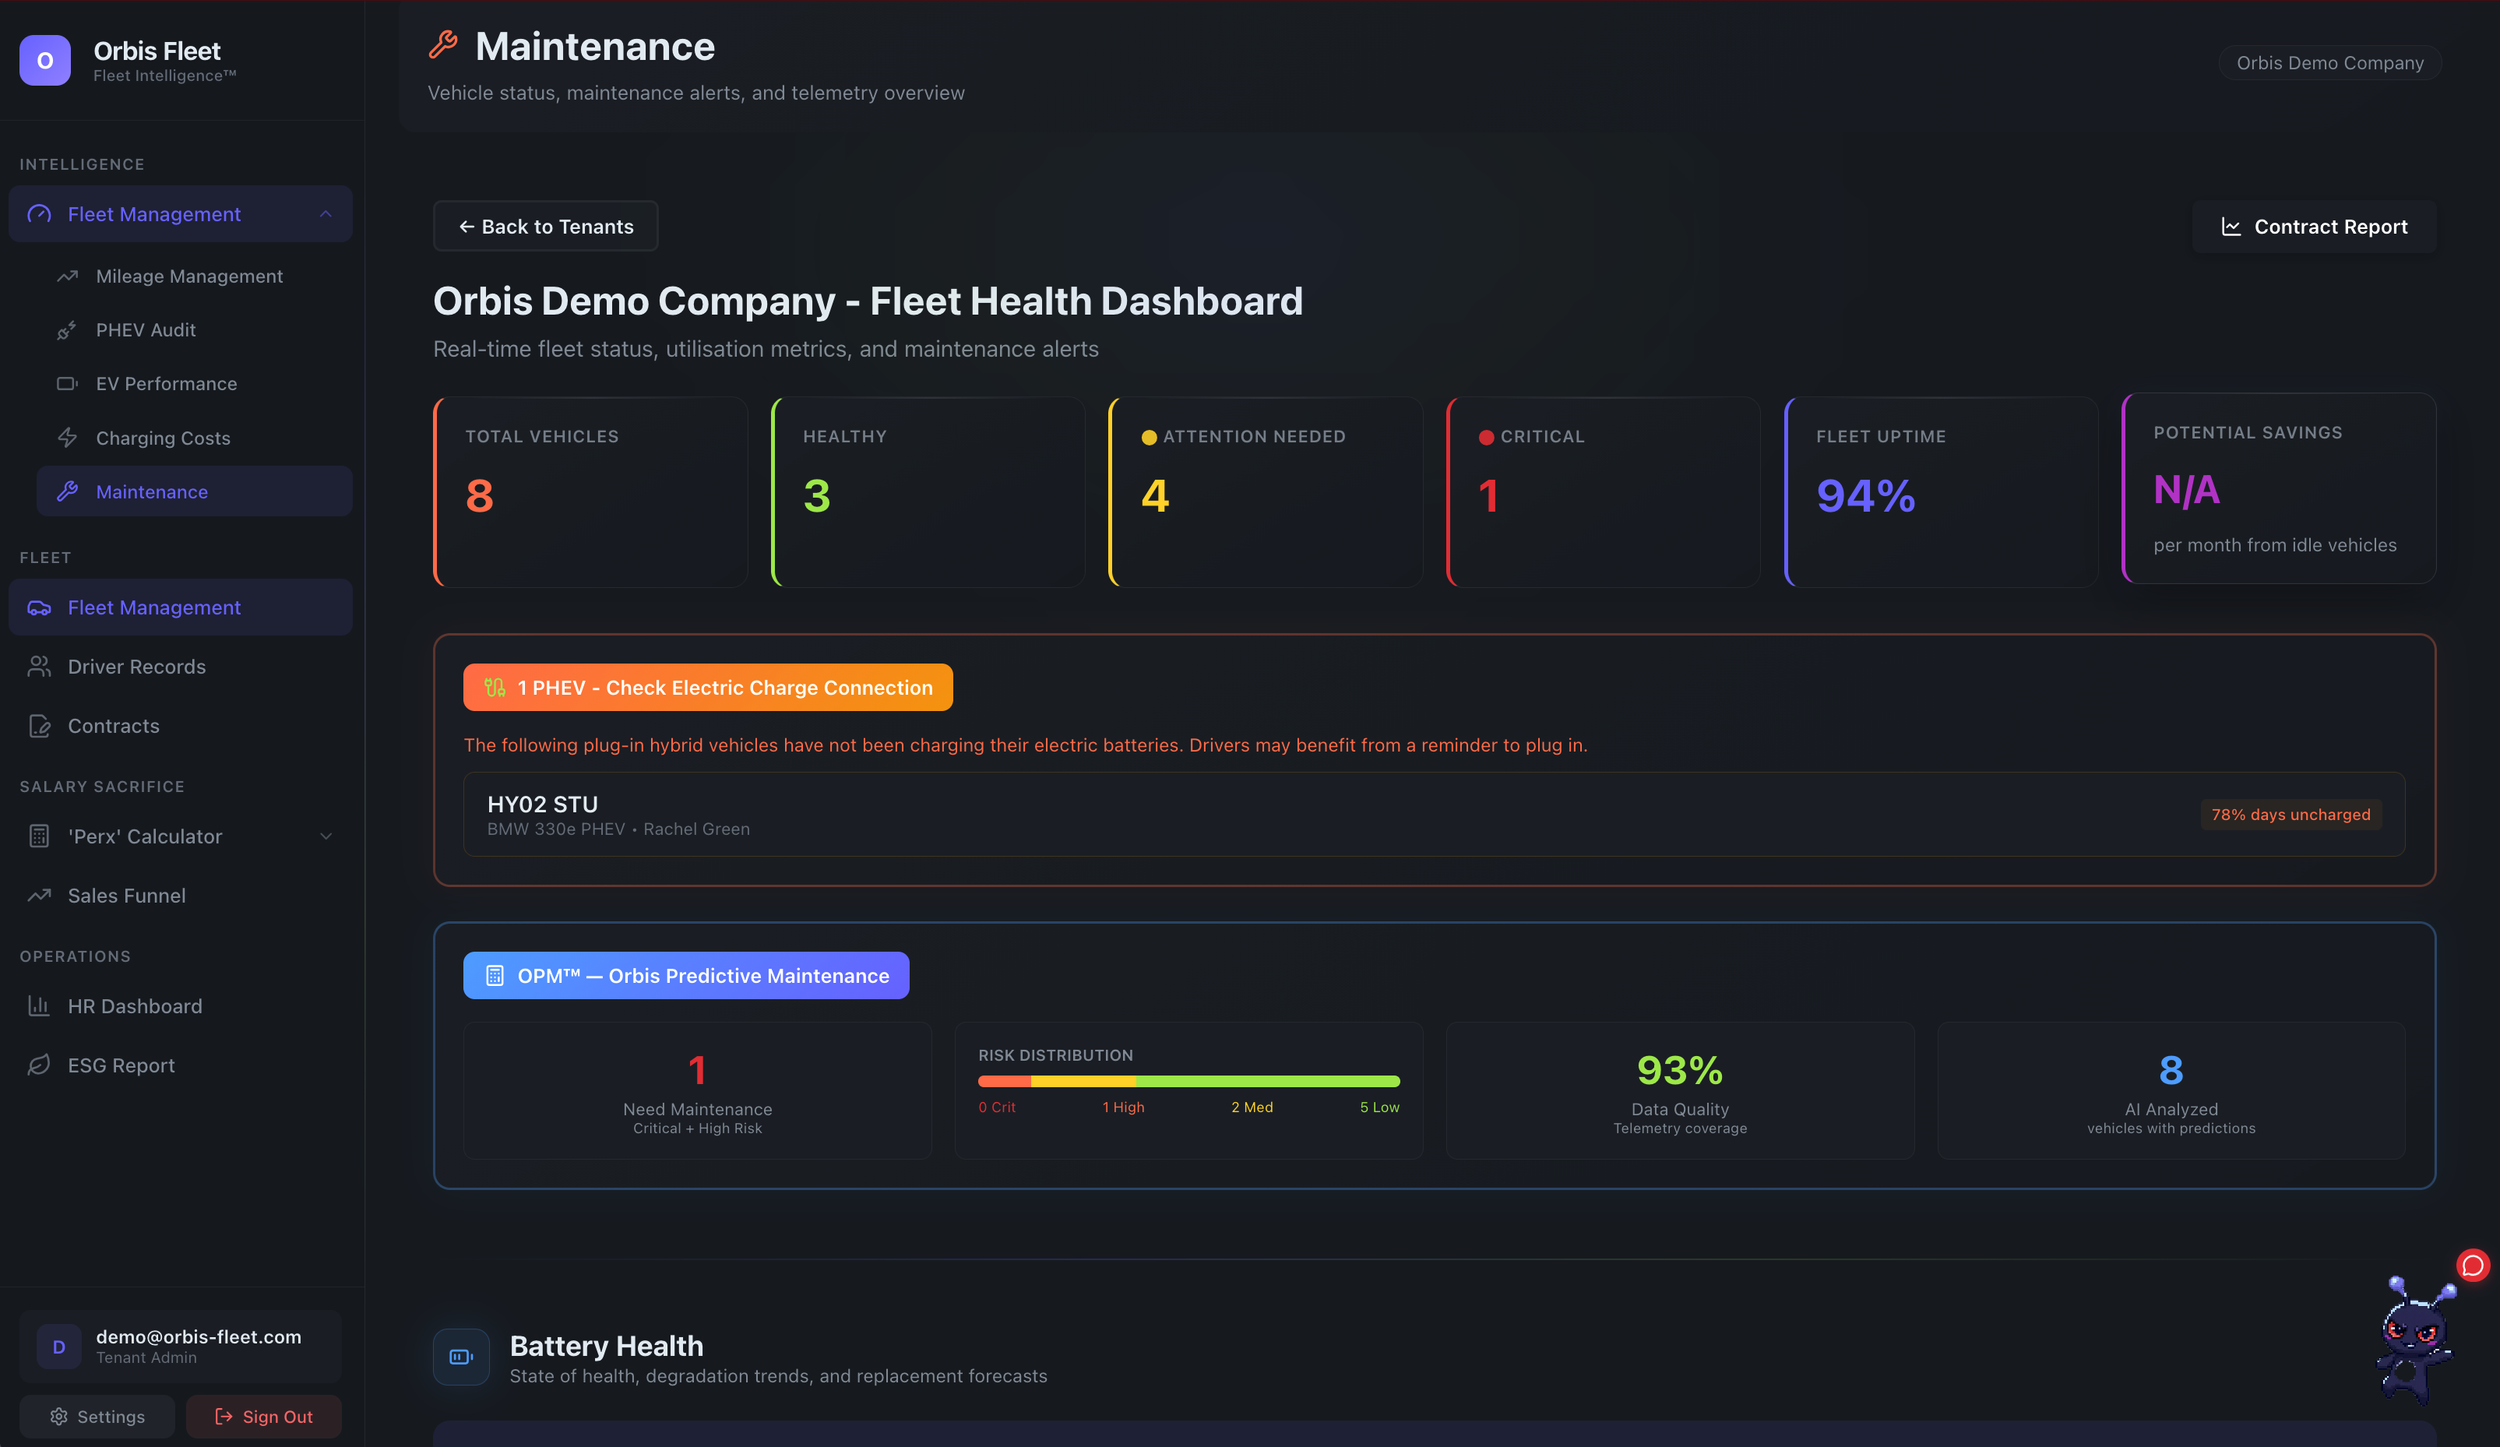
Task: Click the Orbis Fleet logo icon
Action: [x=44, y=60]
